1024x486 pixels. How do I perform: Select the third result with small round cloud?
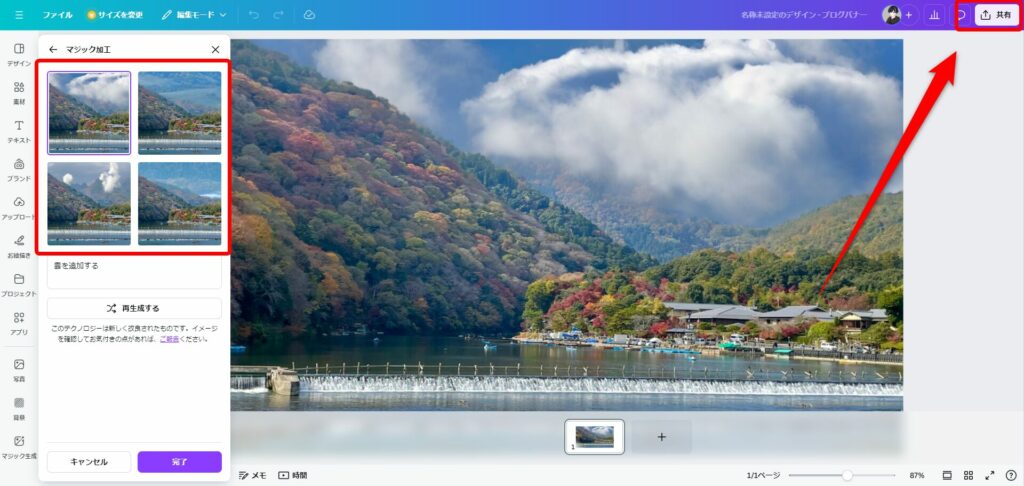pyautogui.click(x=89, y=203)
